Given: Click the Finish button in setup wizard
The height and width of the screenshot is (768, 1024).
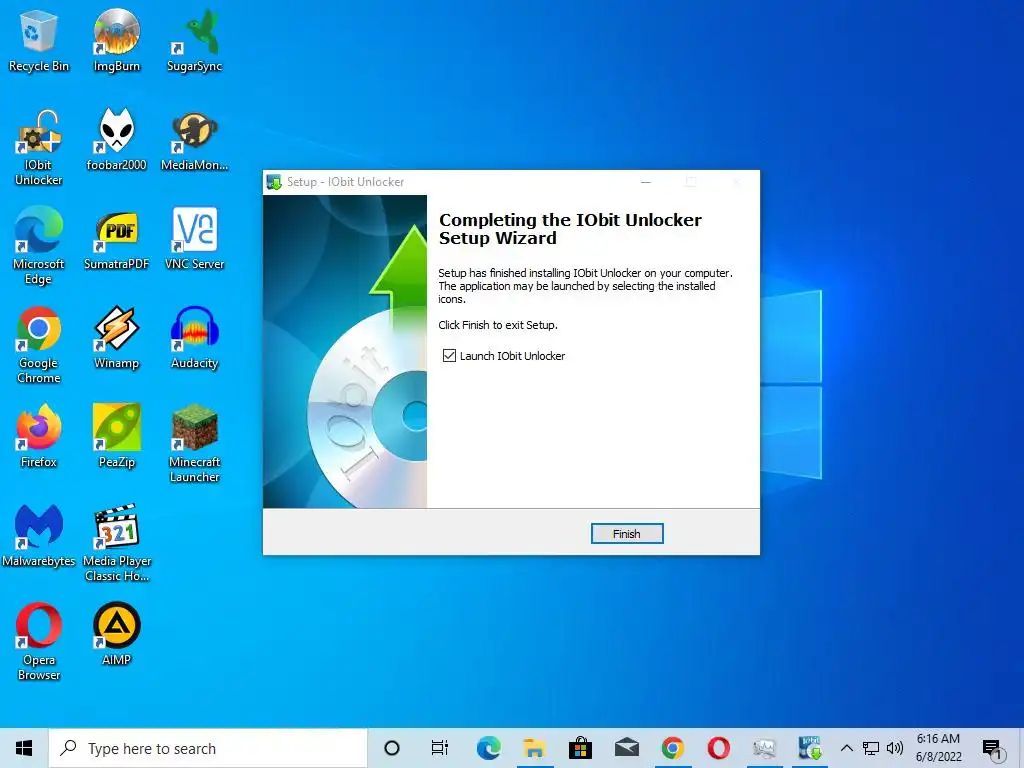Looking at the screenshot, I should tap(627, 534).
